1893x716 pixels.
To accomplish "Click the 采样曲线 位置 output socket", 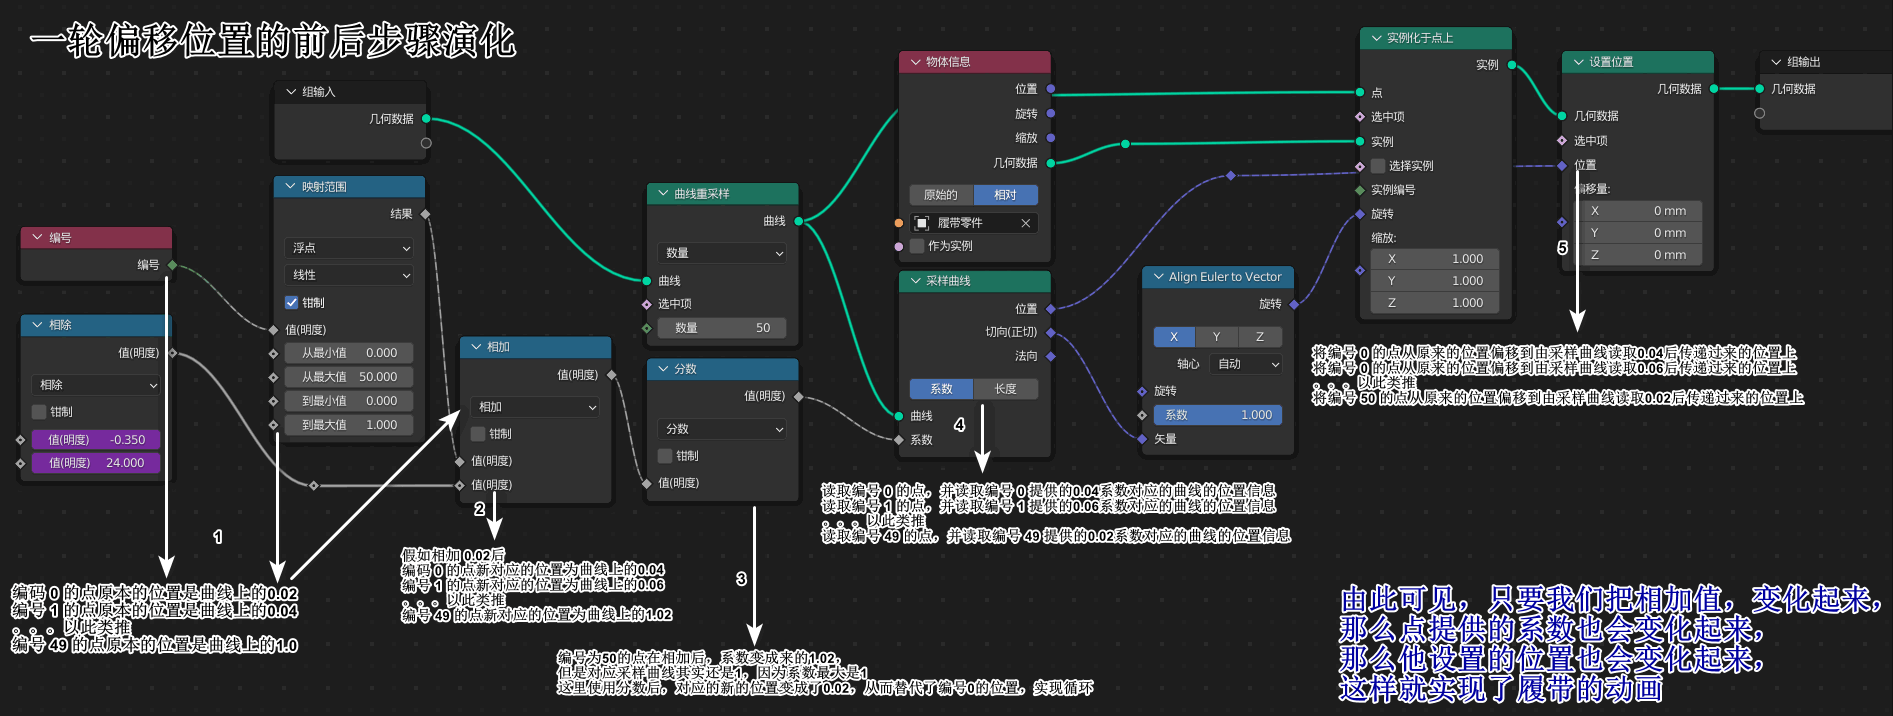I will pos(1051,309).
